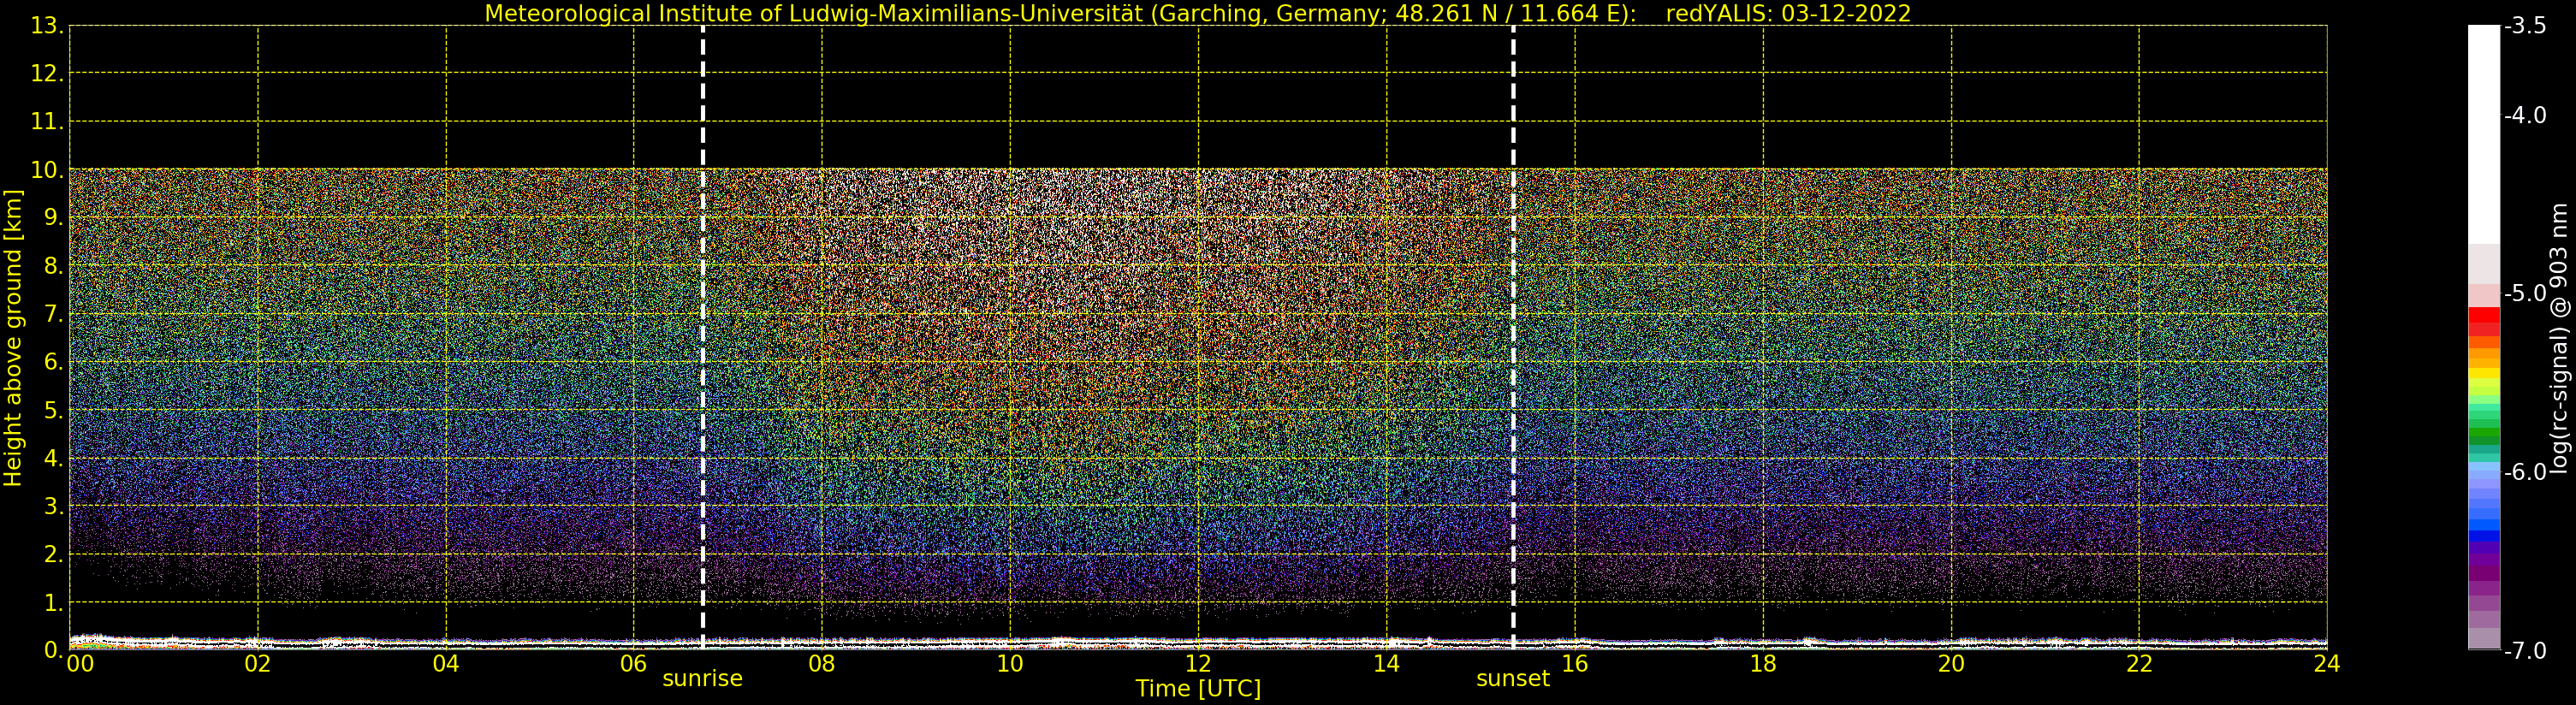Viewport: 2576px width, 705px height.
Task: Click the '-7.0' colorbar value
Action: 2525,651
